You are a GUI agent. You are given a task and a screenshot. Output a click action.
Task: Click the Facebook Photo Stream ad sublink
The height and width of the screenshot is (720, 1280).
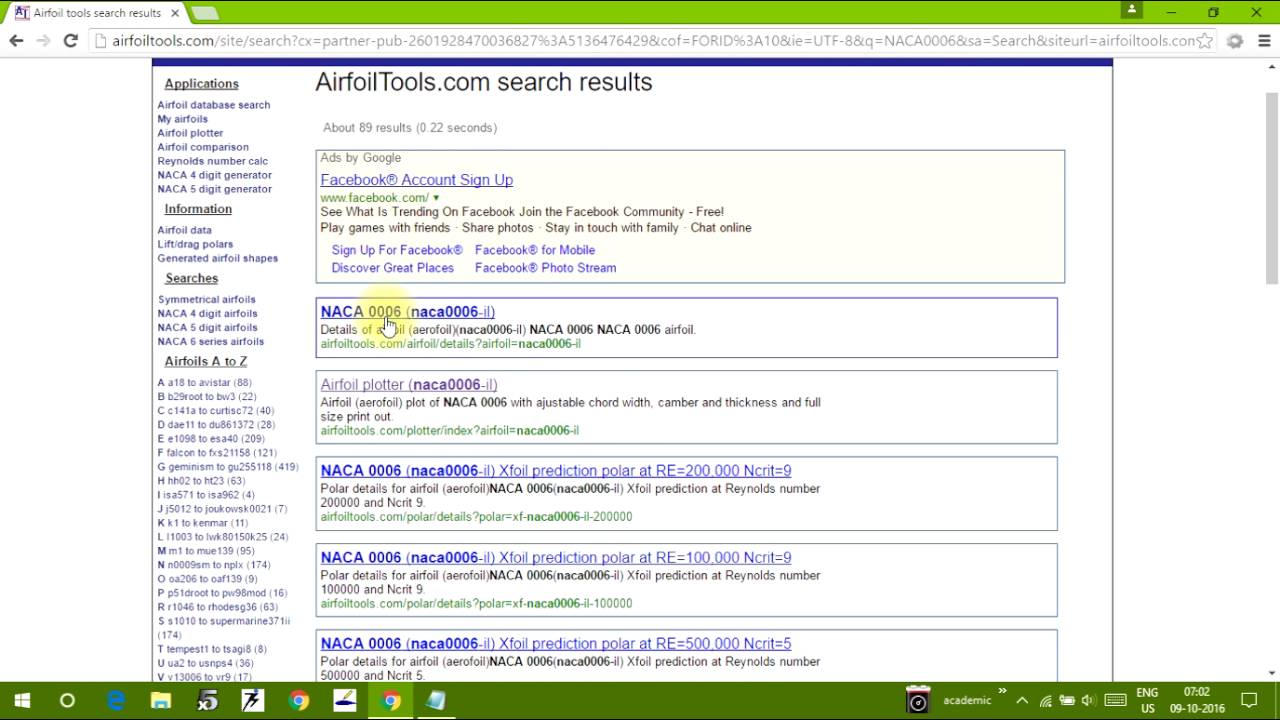coord(545,268)
